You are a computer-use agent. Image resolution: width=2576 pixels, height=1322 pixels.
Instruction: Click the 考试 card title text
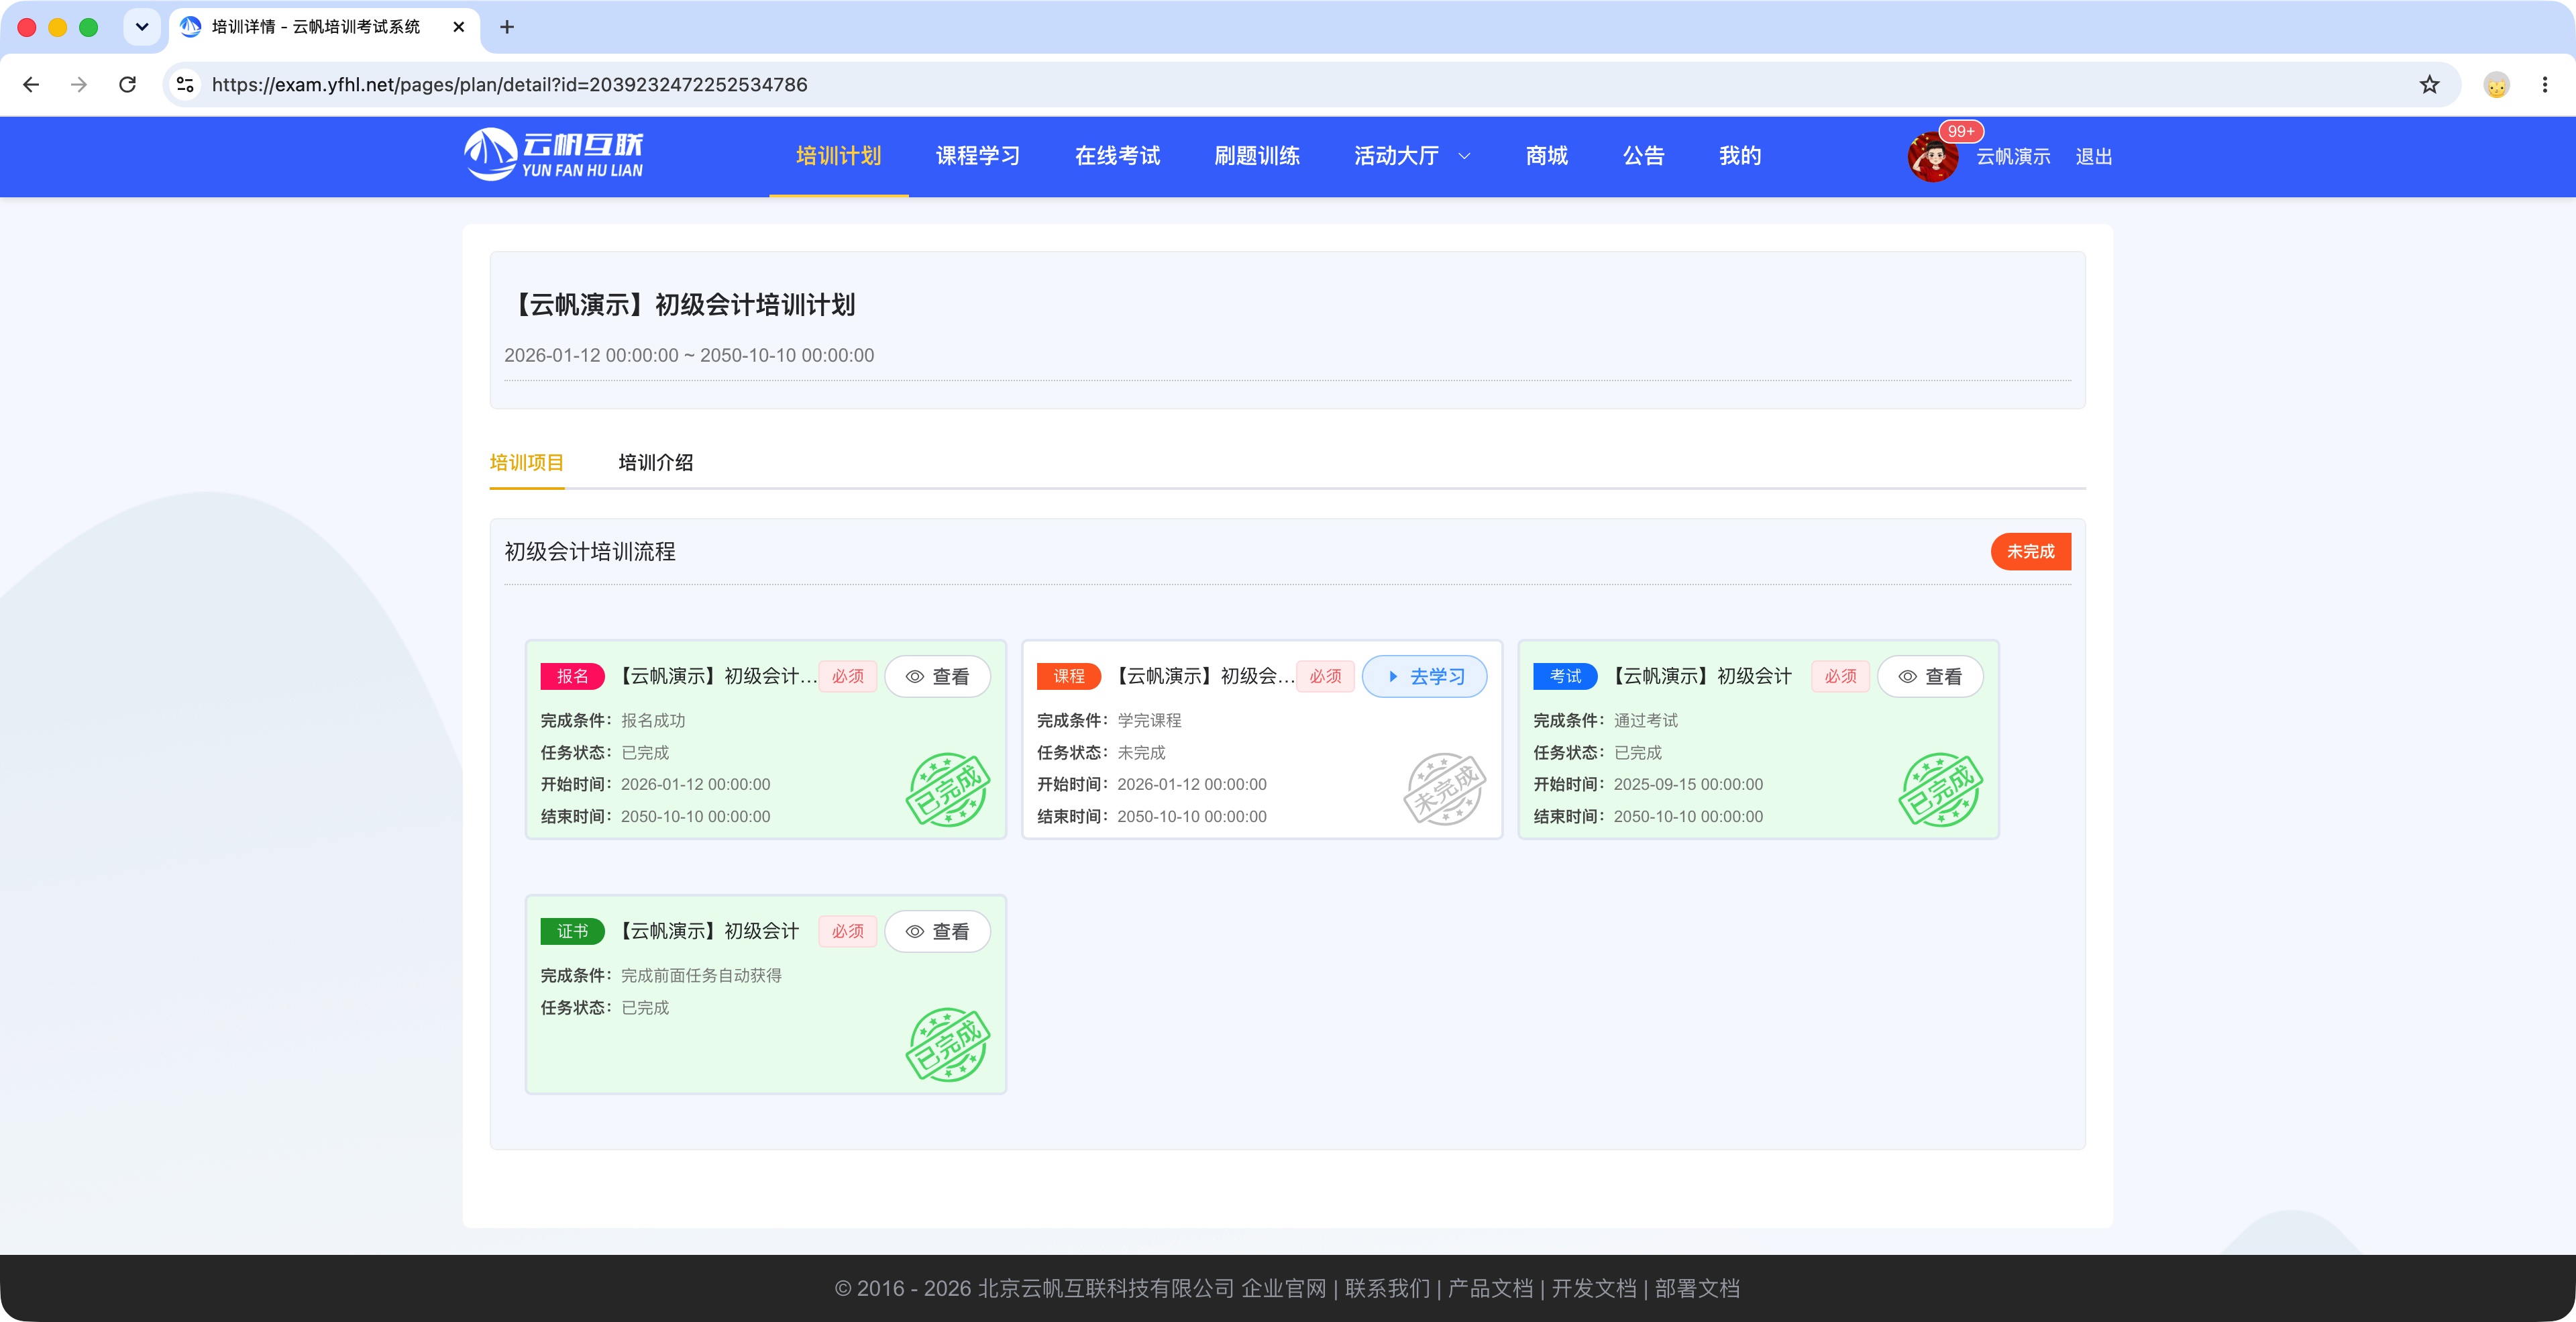coord(1699,677)
